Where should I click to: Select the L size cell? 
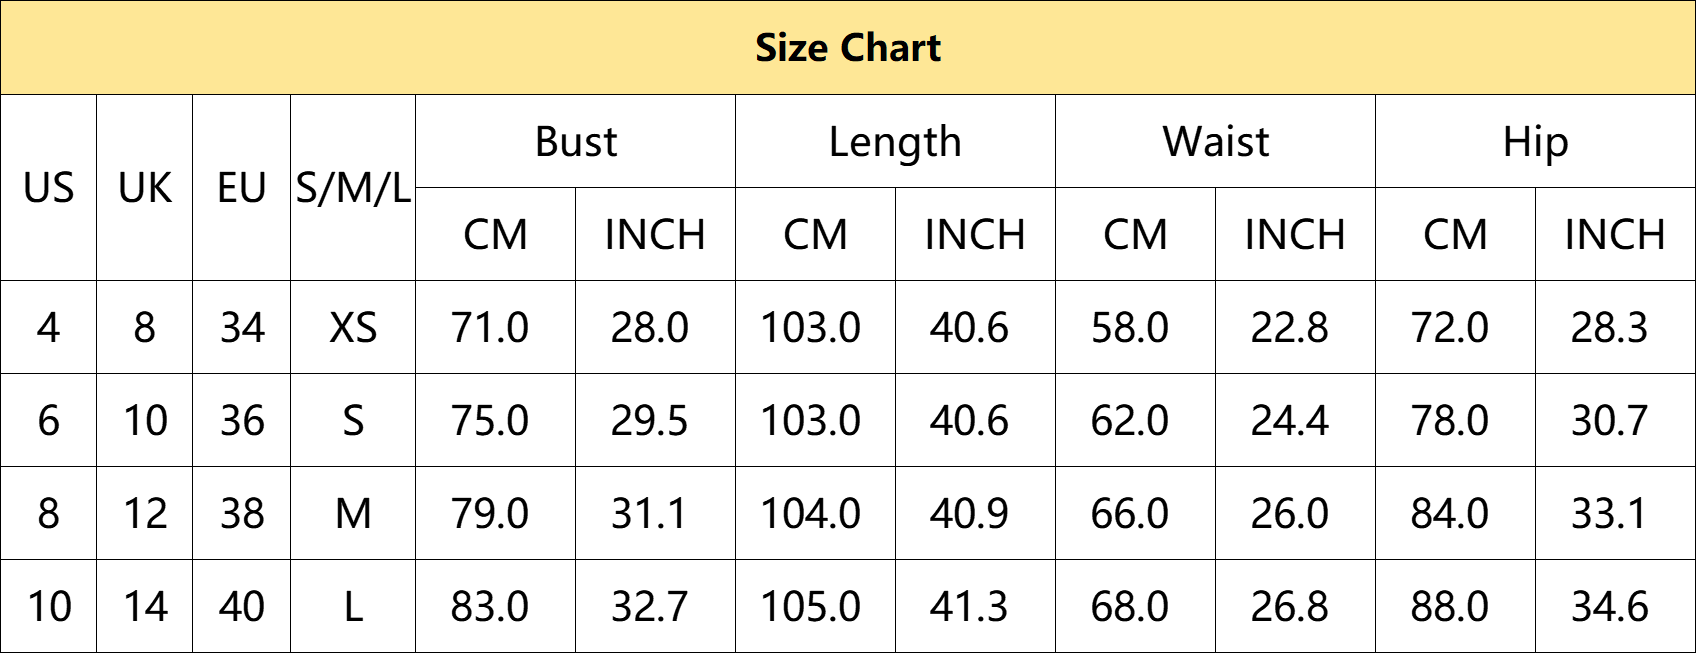353,606
